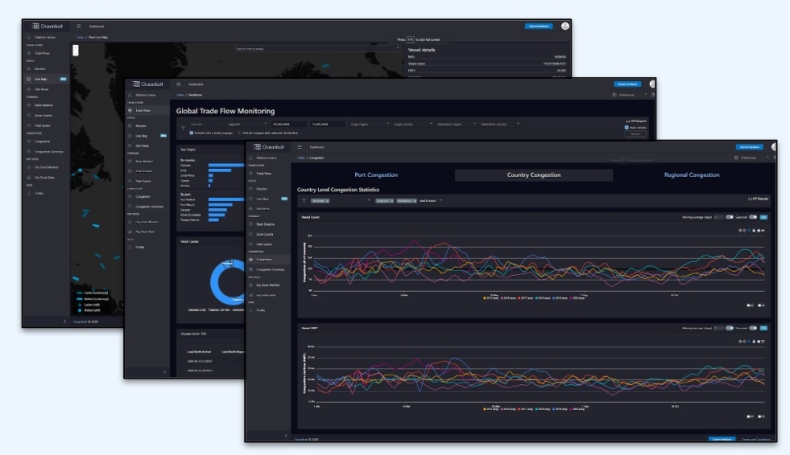Toggle the moving average switch on Vessel DWT chart
This screenshot has height=455, width=790.
(727, 328)
